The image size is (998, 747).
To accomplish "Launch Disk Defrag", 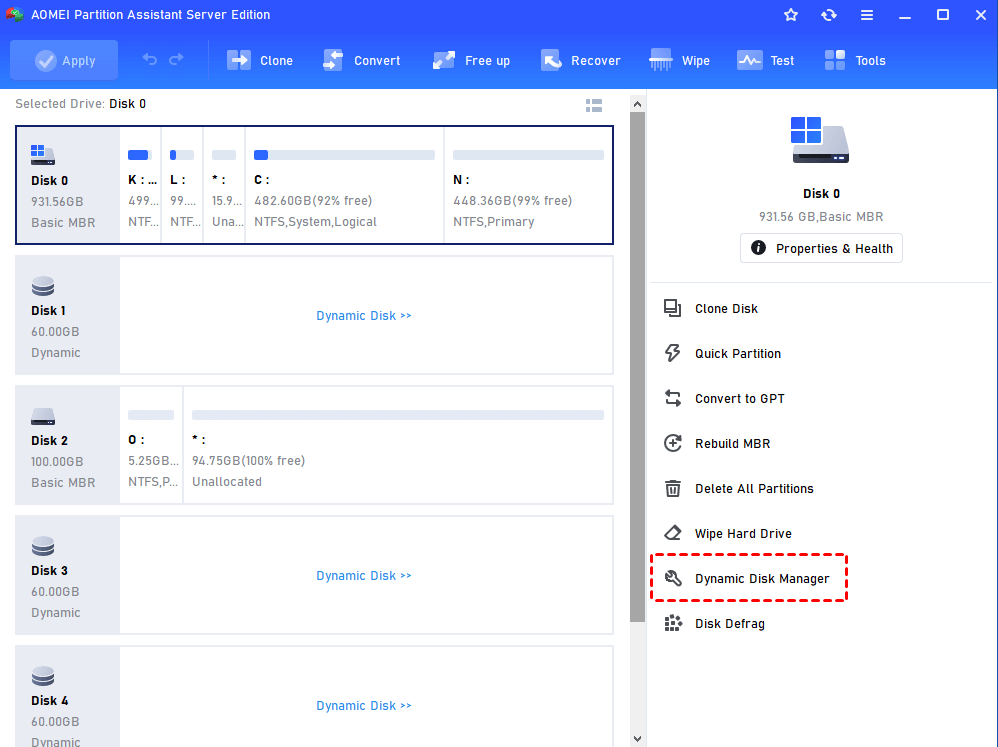I will 714,624.
